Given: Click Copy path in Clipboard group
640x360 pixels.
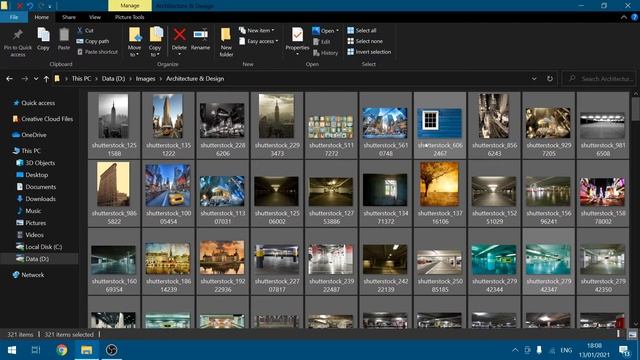Looking at the screenshot, I should (93, 41).
